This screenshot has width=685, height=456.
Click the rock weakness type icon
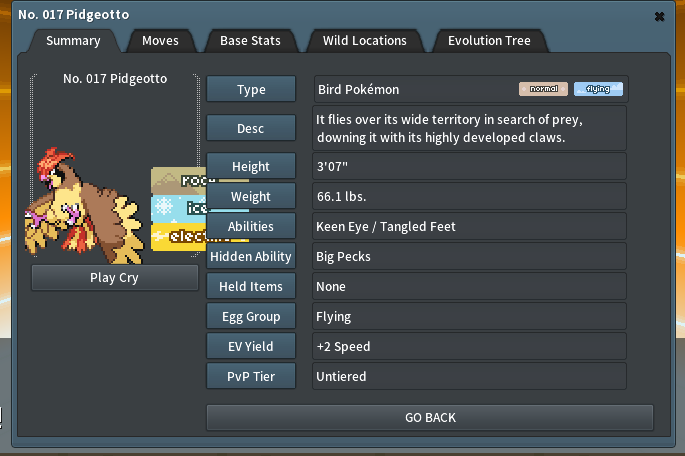point(179,180)
